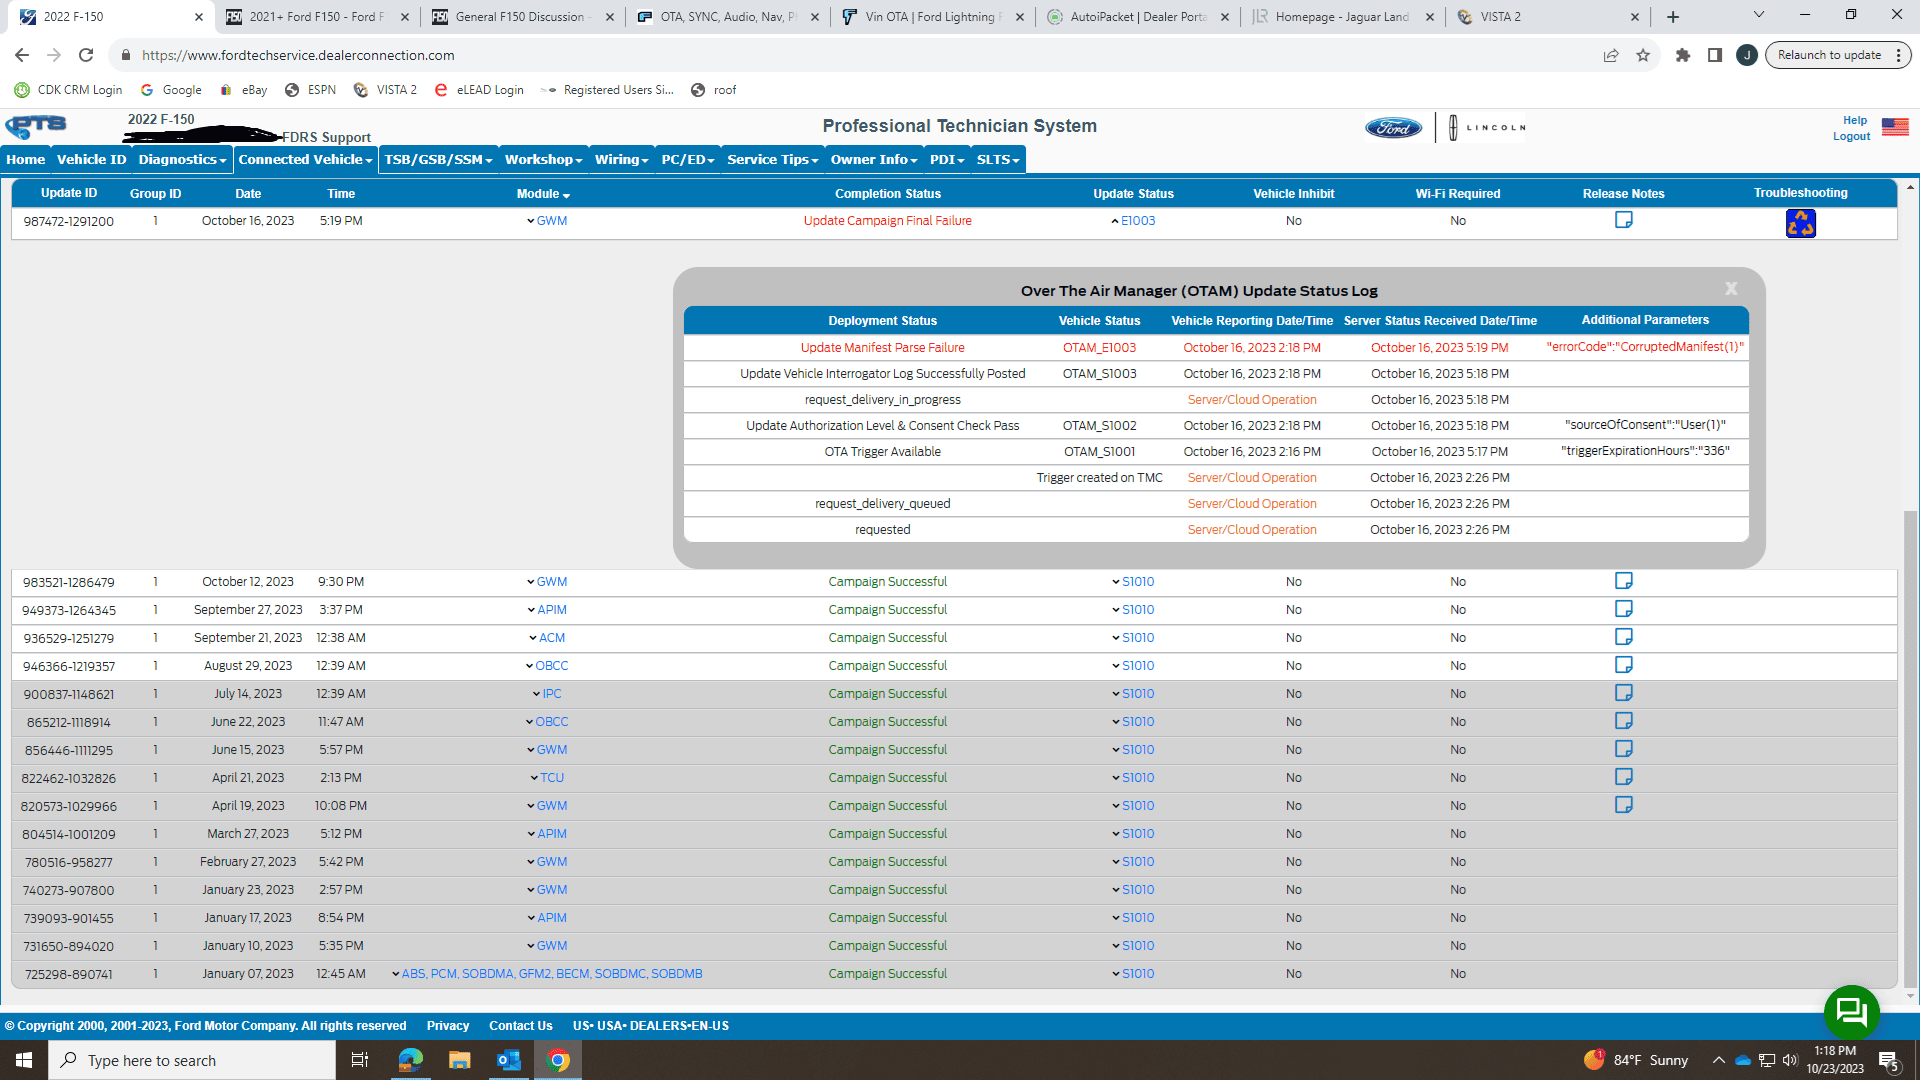
Task: Click the US flag language icon
Action: [1894, 127]
